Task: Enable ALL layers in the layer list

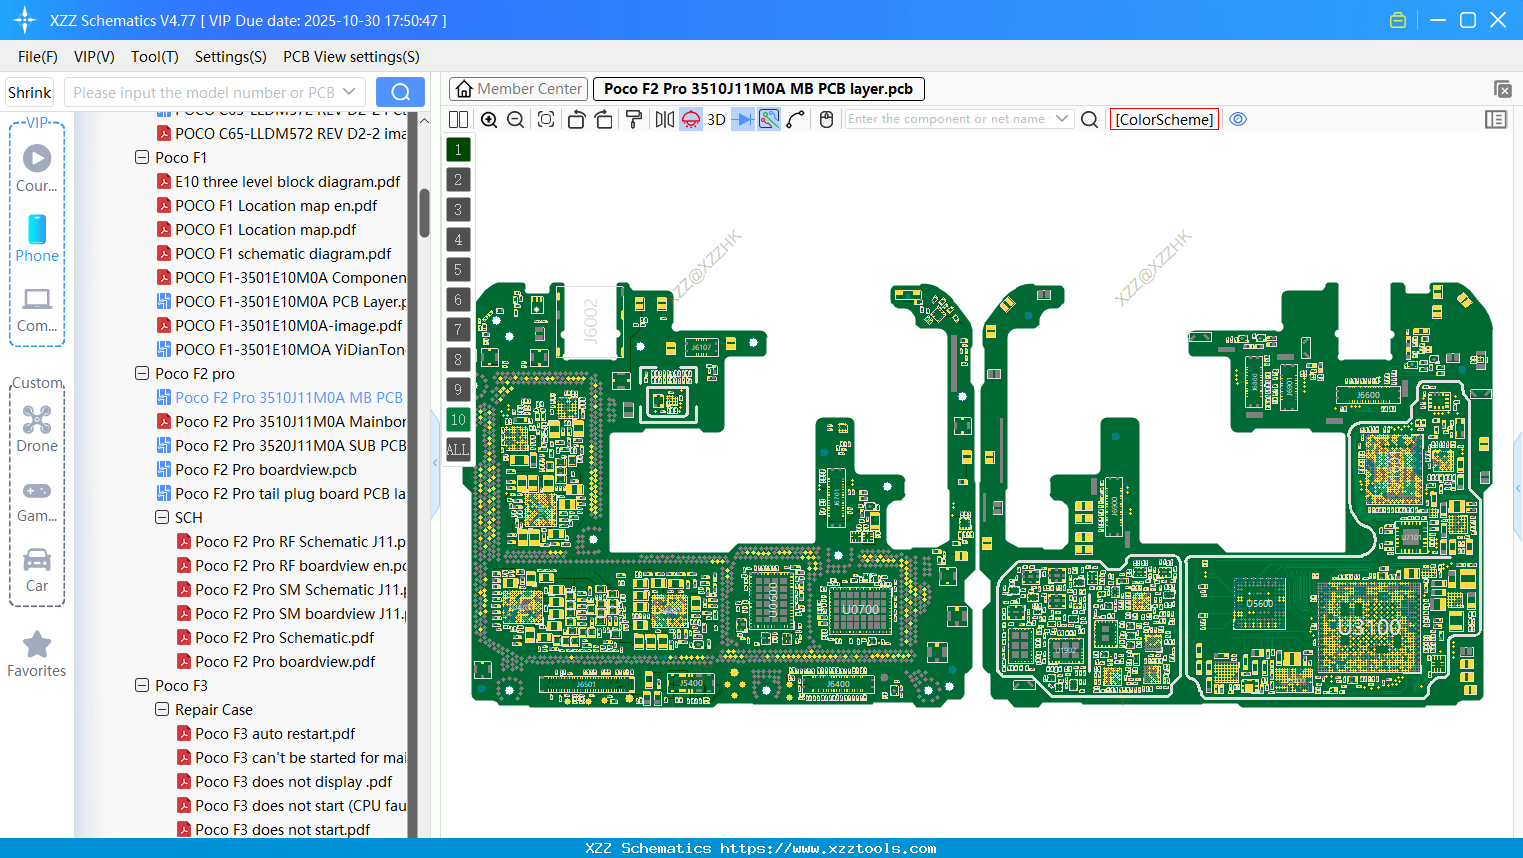Action: pyautogui.click(x=458, y=449)
